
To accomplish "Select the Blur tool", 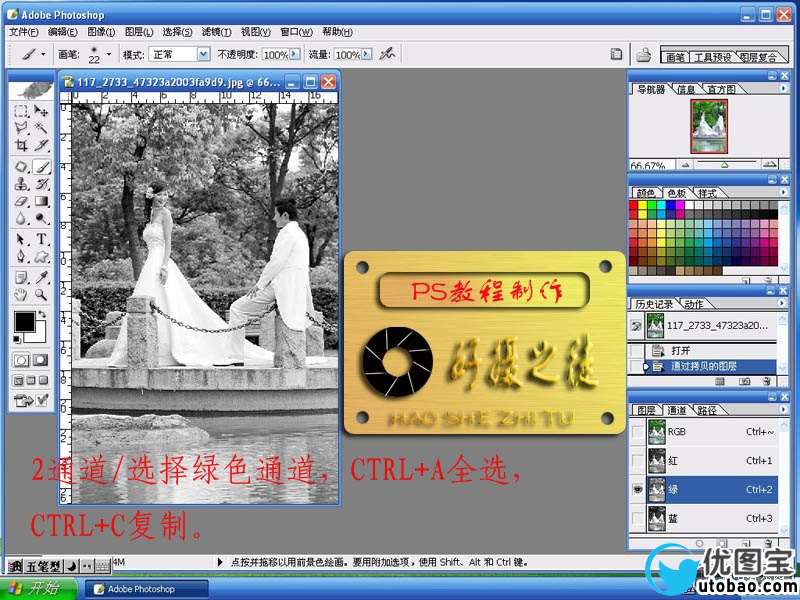I will [x=21, y=218].
